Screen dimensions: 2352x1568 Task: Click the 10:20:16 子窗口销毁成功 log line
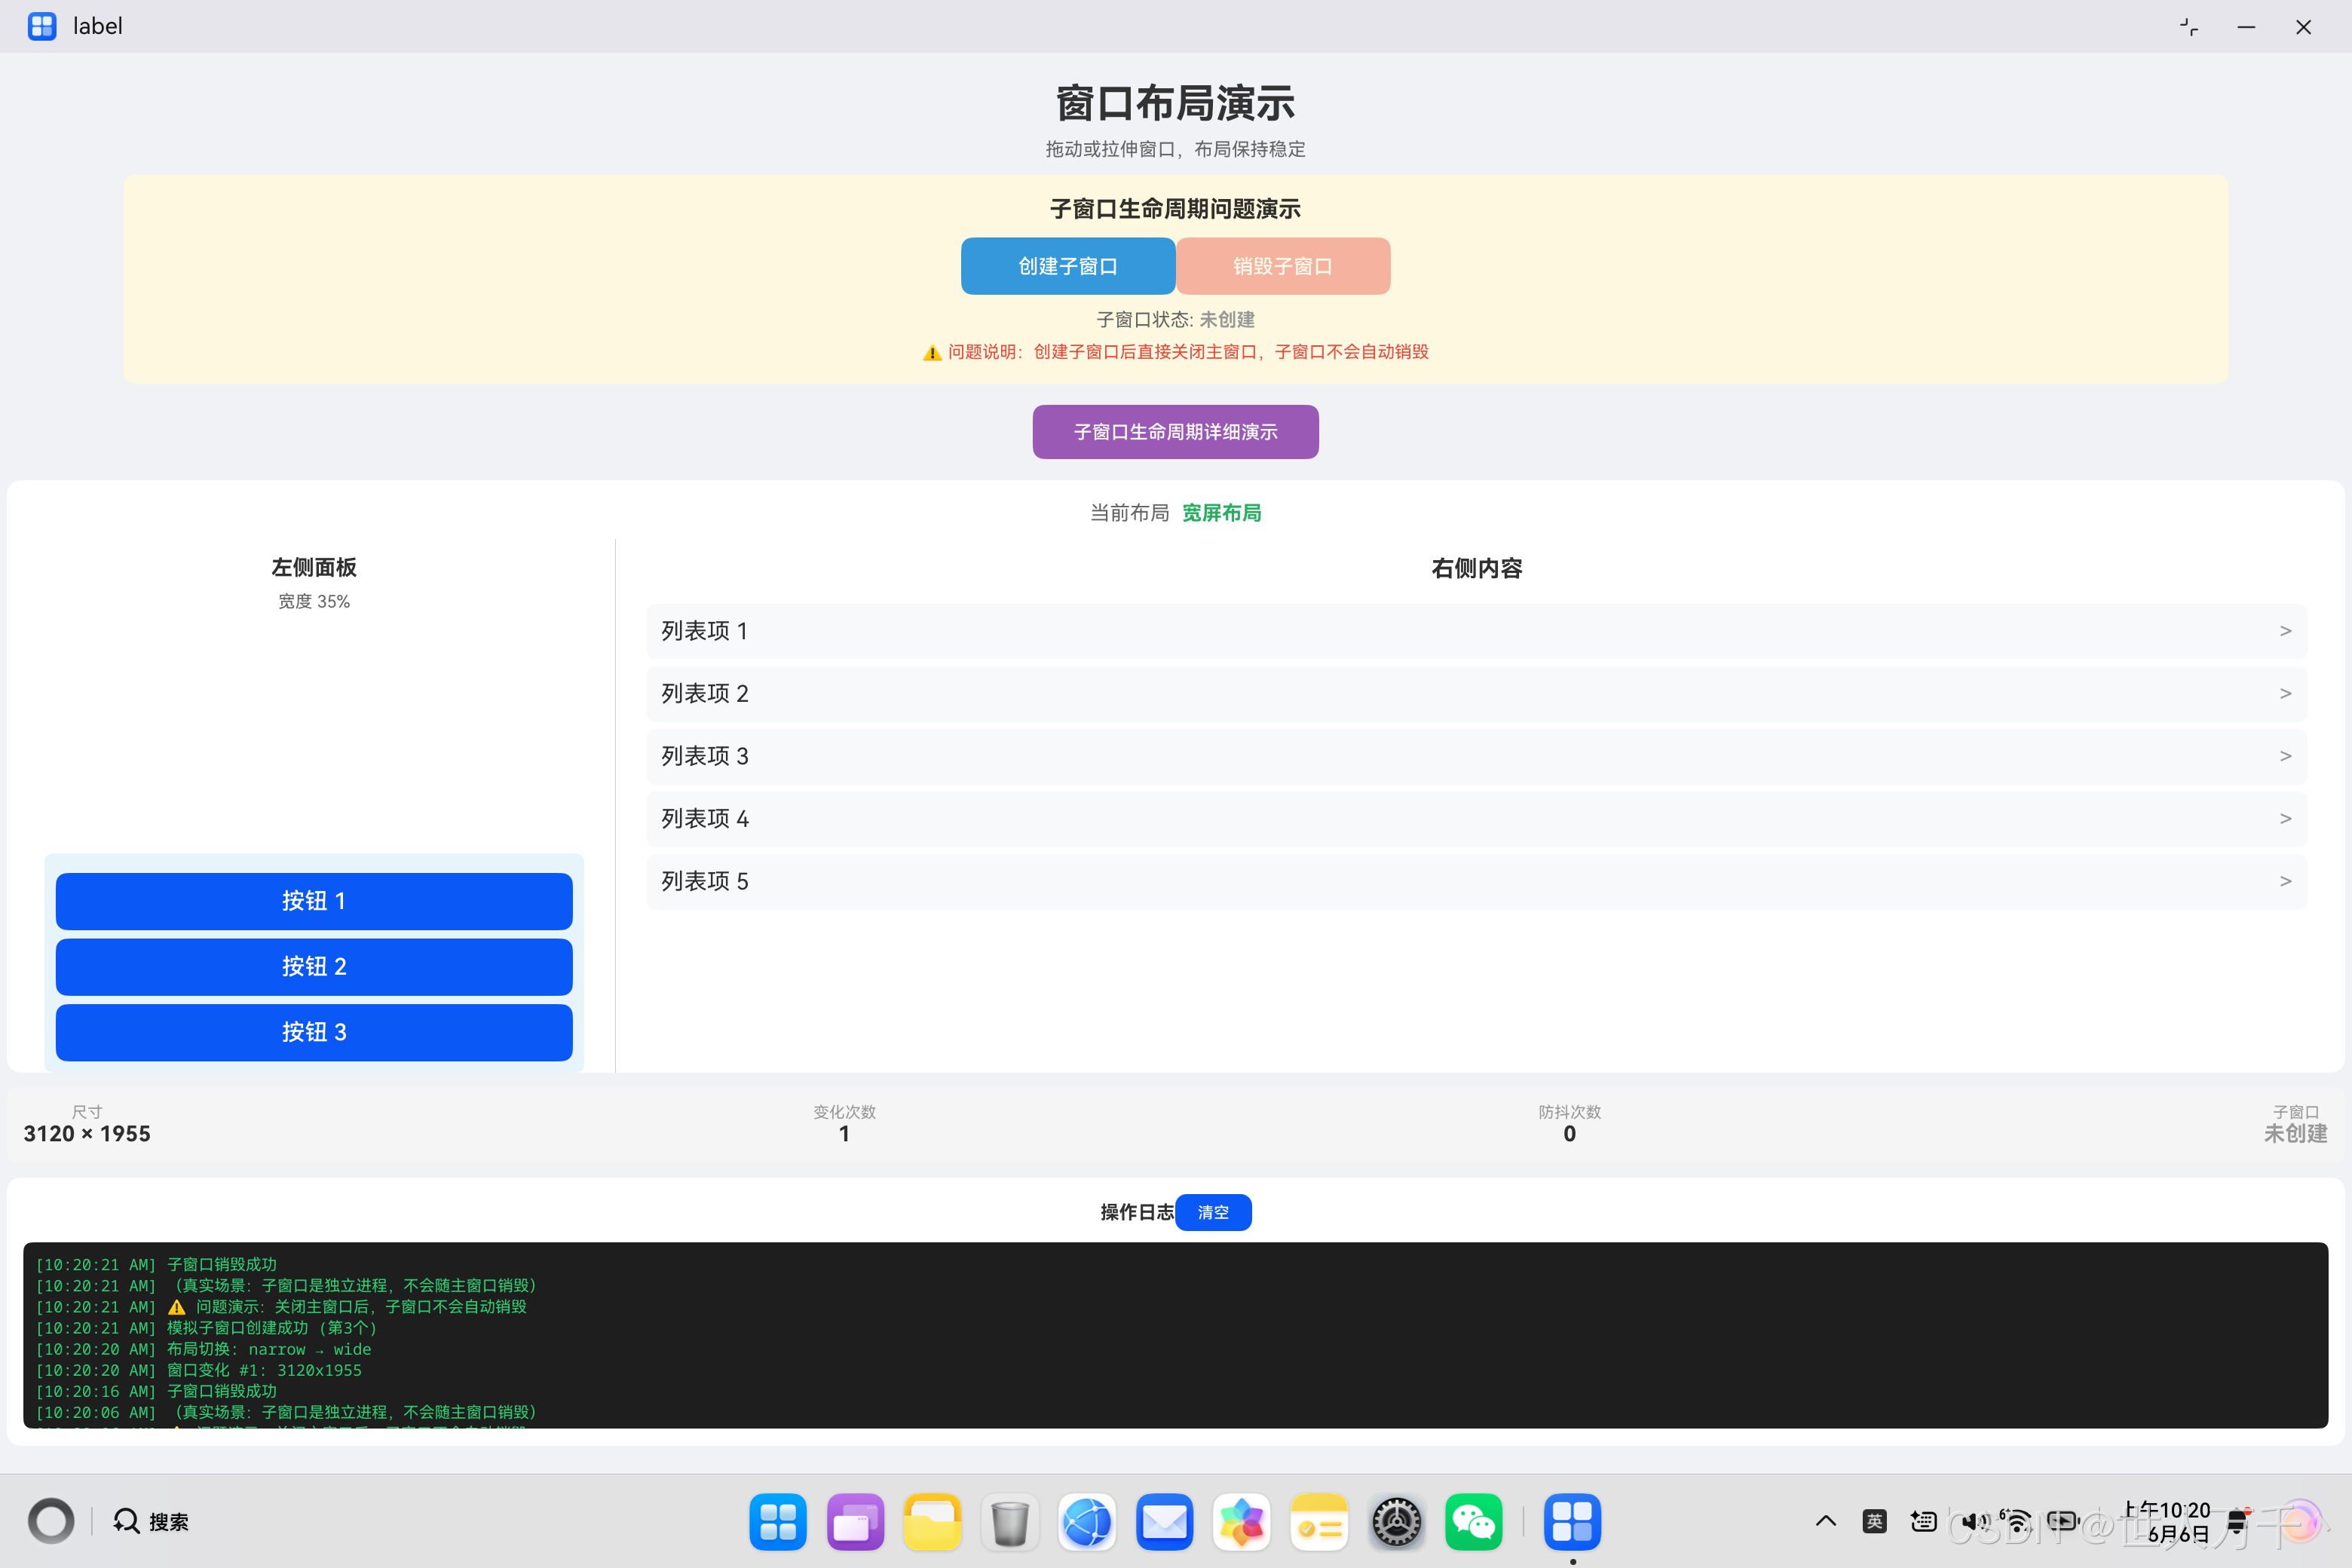click(x=156, y=1391)
